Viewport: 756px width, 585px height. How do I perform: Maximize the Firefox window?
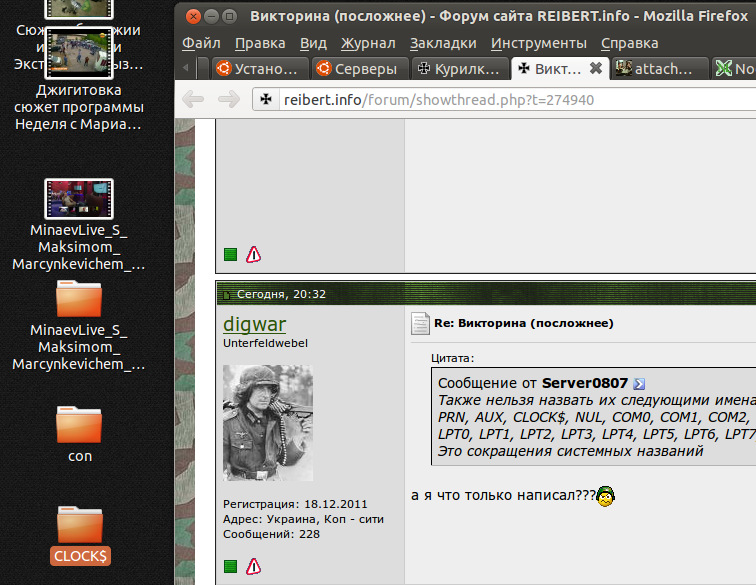230,17
